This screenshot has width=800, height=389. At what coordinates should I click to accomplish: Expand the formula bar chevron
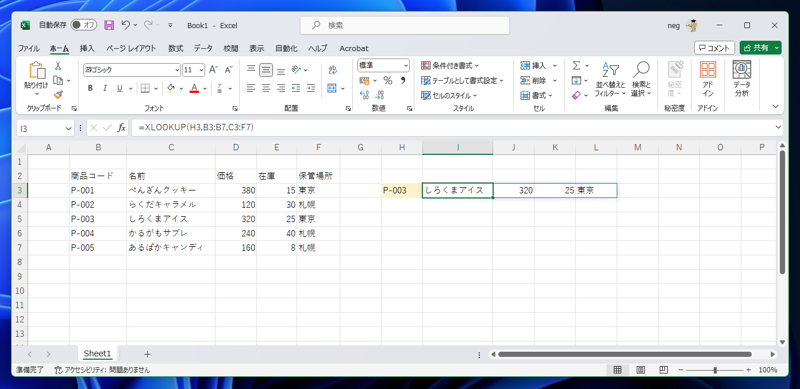pyautogui.click(x=778, y=127)
